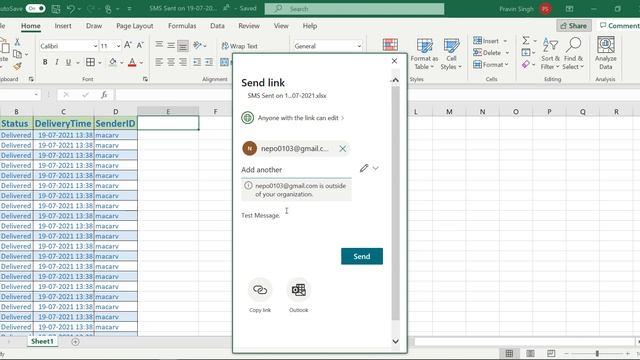640x360 pixels.
Task: Open the Font settings dialog launcher
Action: click(145, 79)
